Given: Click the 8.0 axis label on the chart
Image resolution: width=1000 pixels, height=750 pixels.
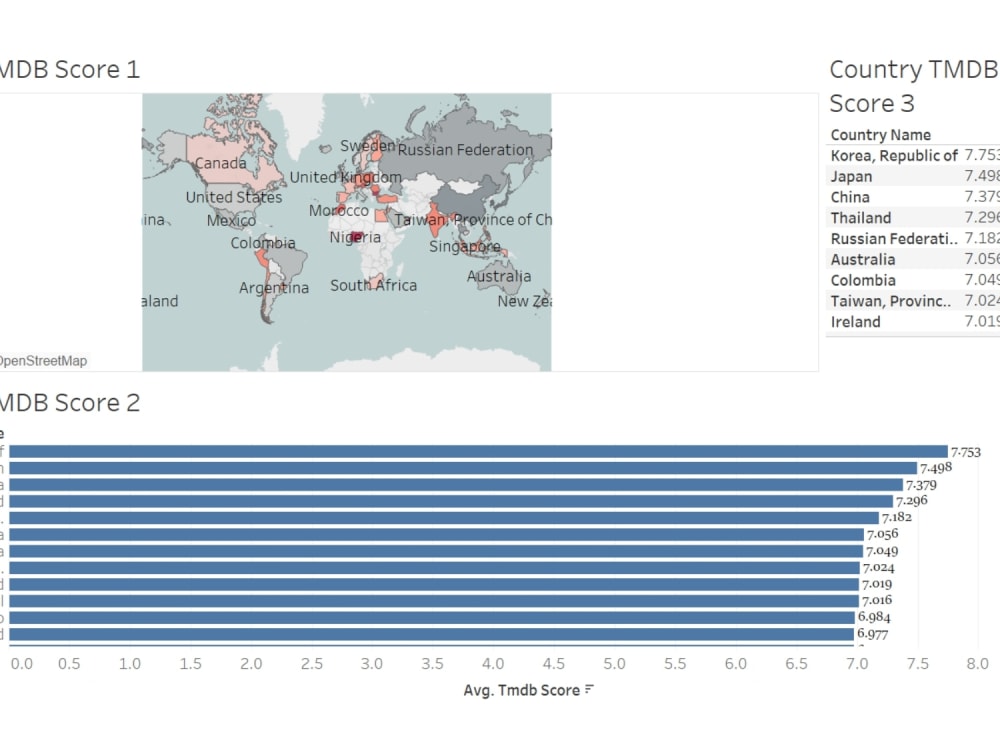Looking at the screenshot, I should coord(976,663).
